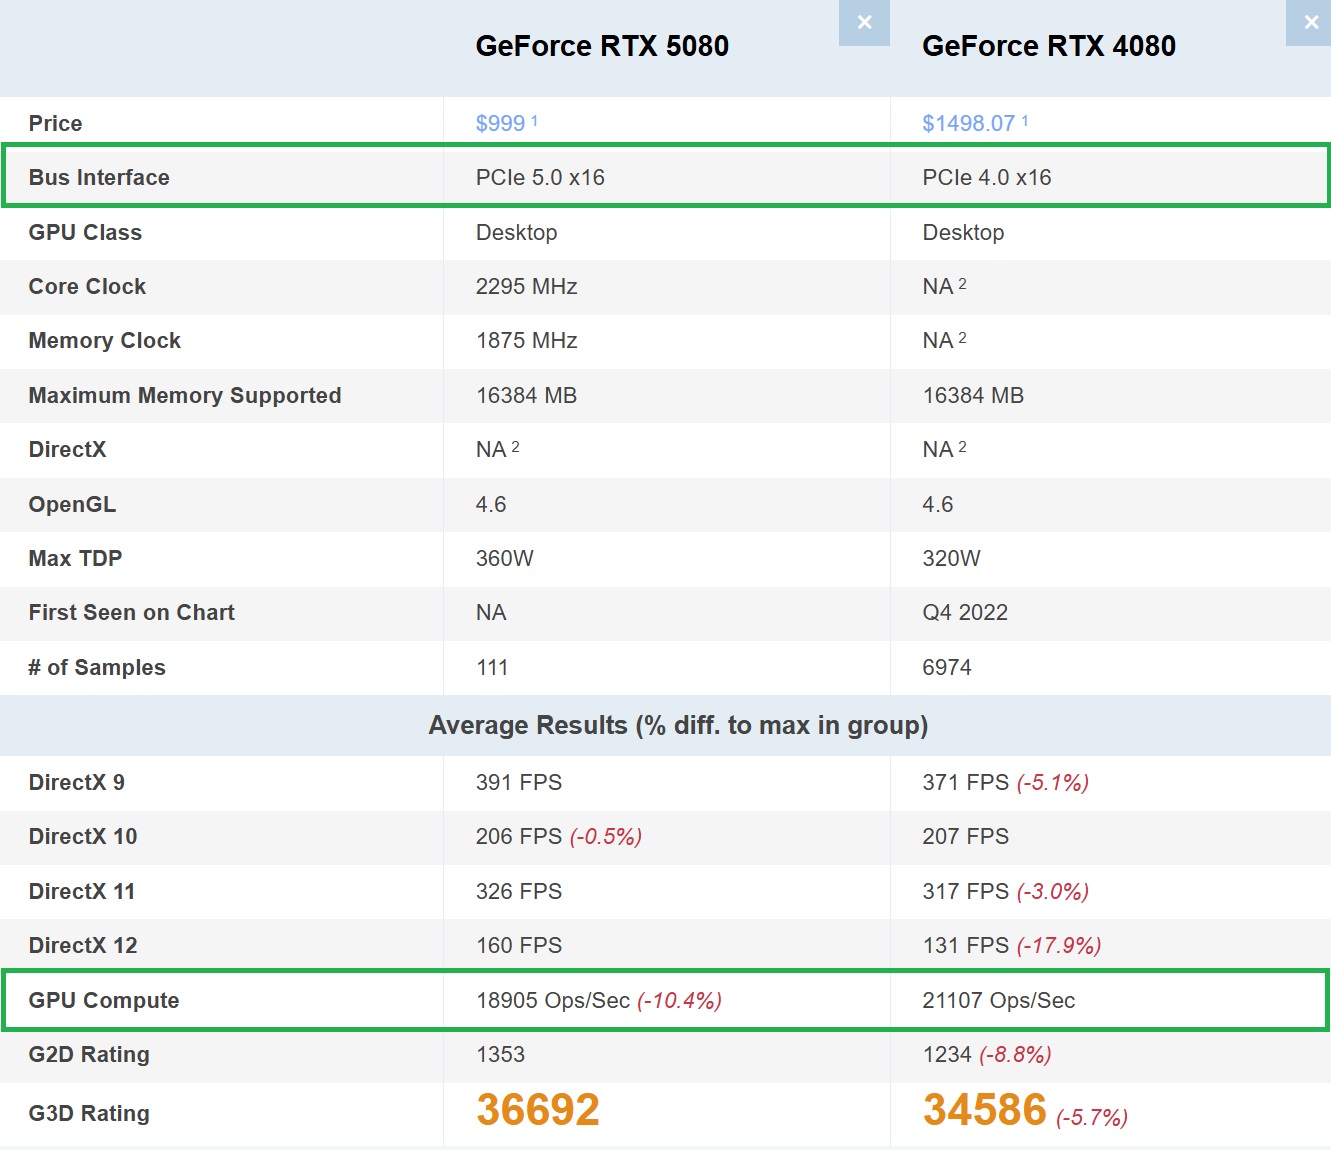Click the 160 FPS DirectX 12 result
The image size is (1331, 1150).
click(x=519, y=945)
